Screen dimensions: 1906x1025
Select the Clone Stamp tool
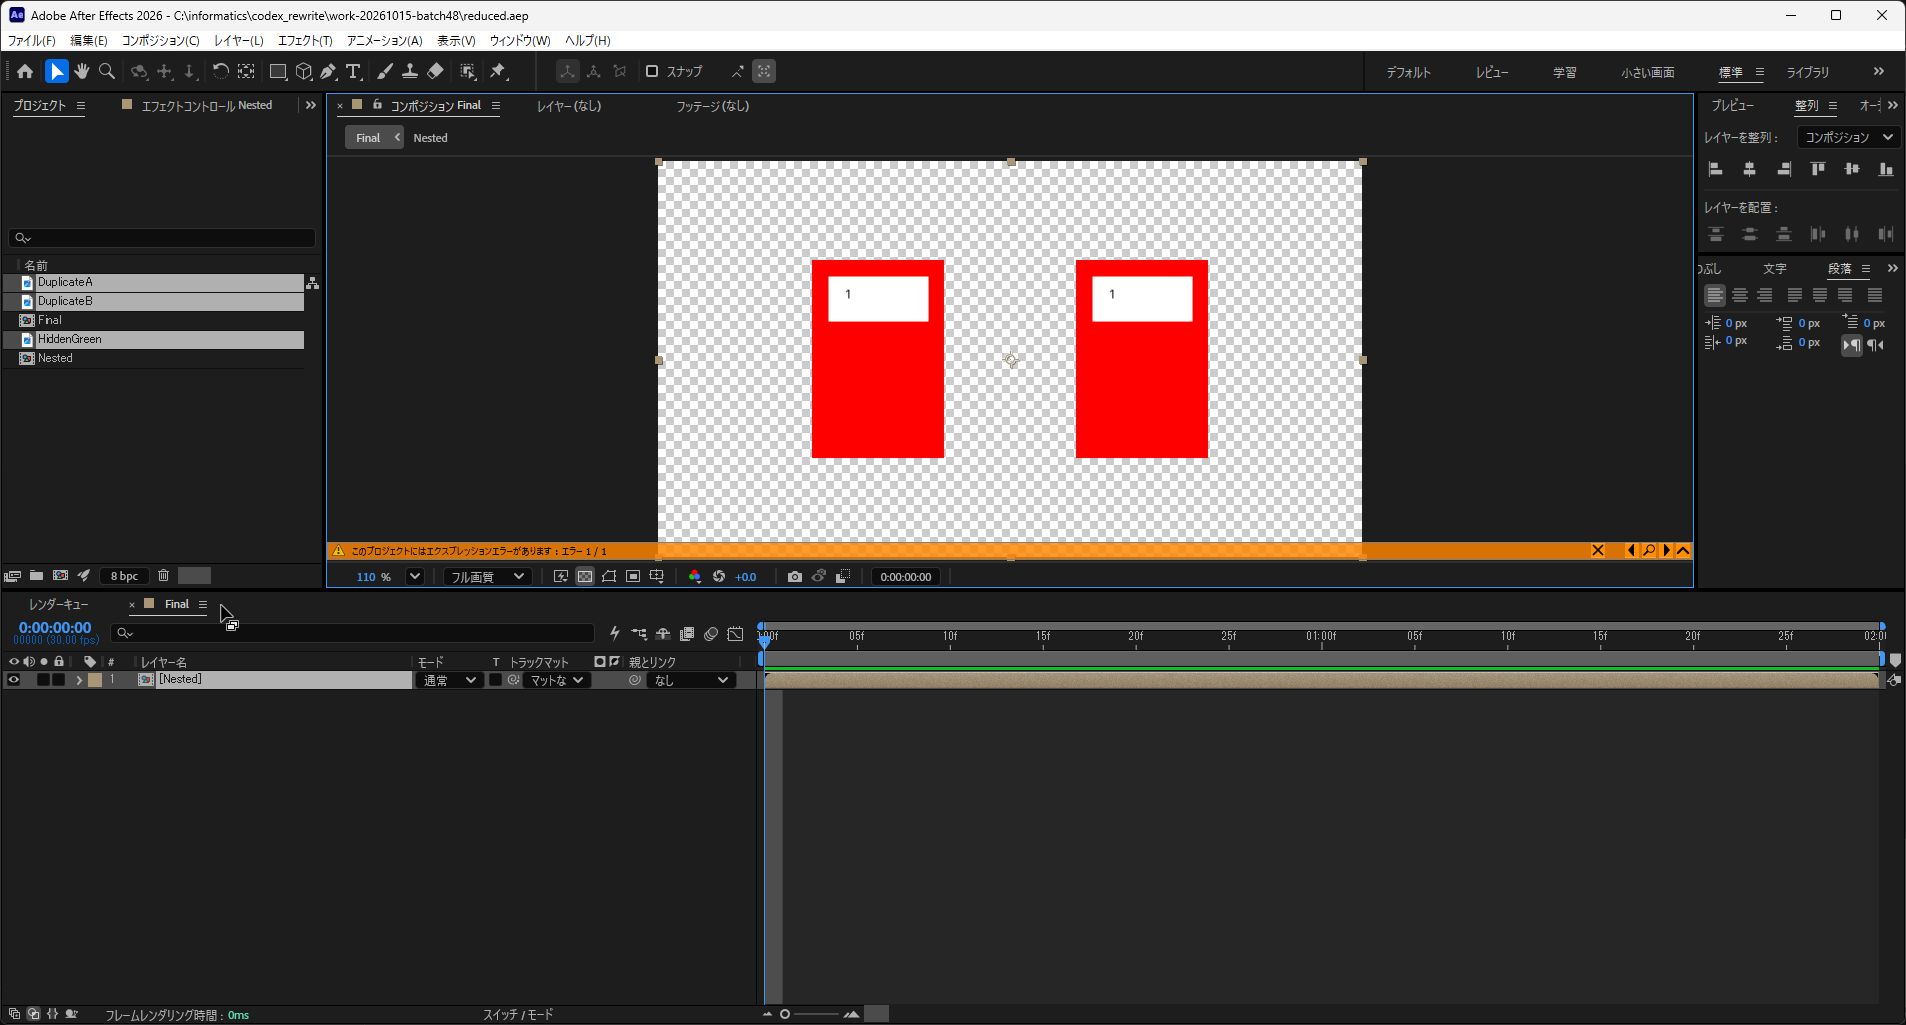pos(410,71)
